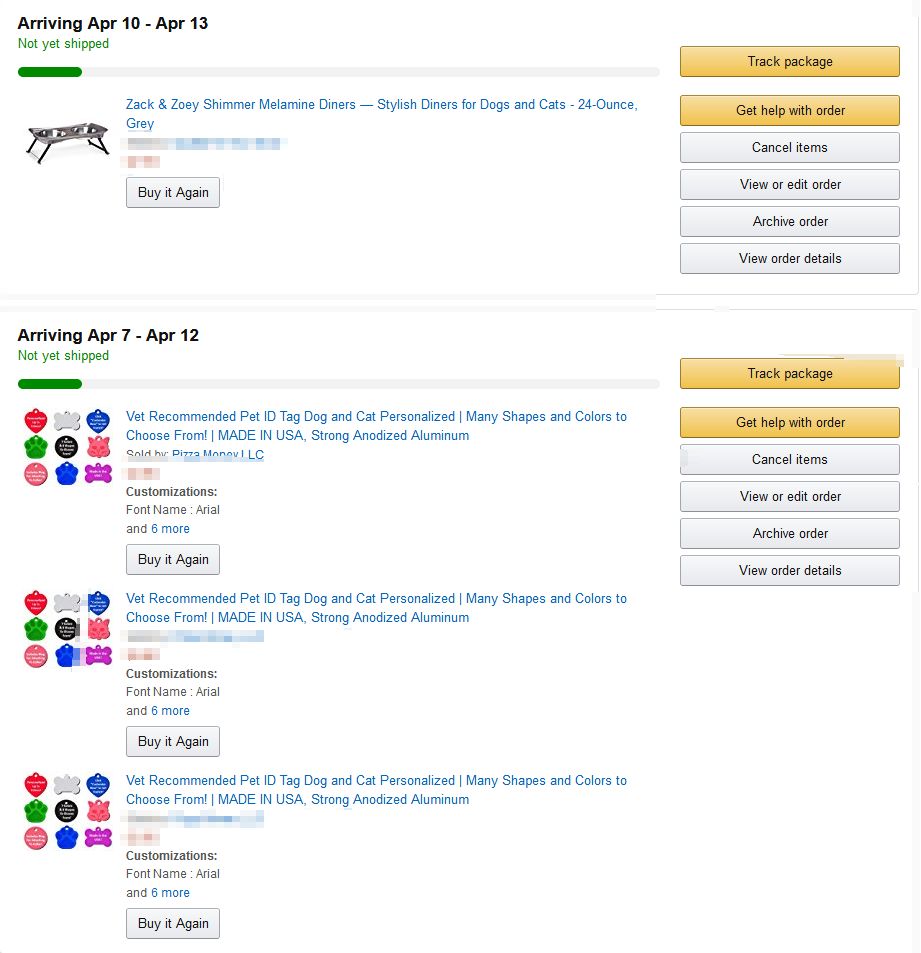The image size is (921, 953).
Task: Expand 6 more customizations for the first tag
Action: 170,529
